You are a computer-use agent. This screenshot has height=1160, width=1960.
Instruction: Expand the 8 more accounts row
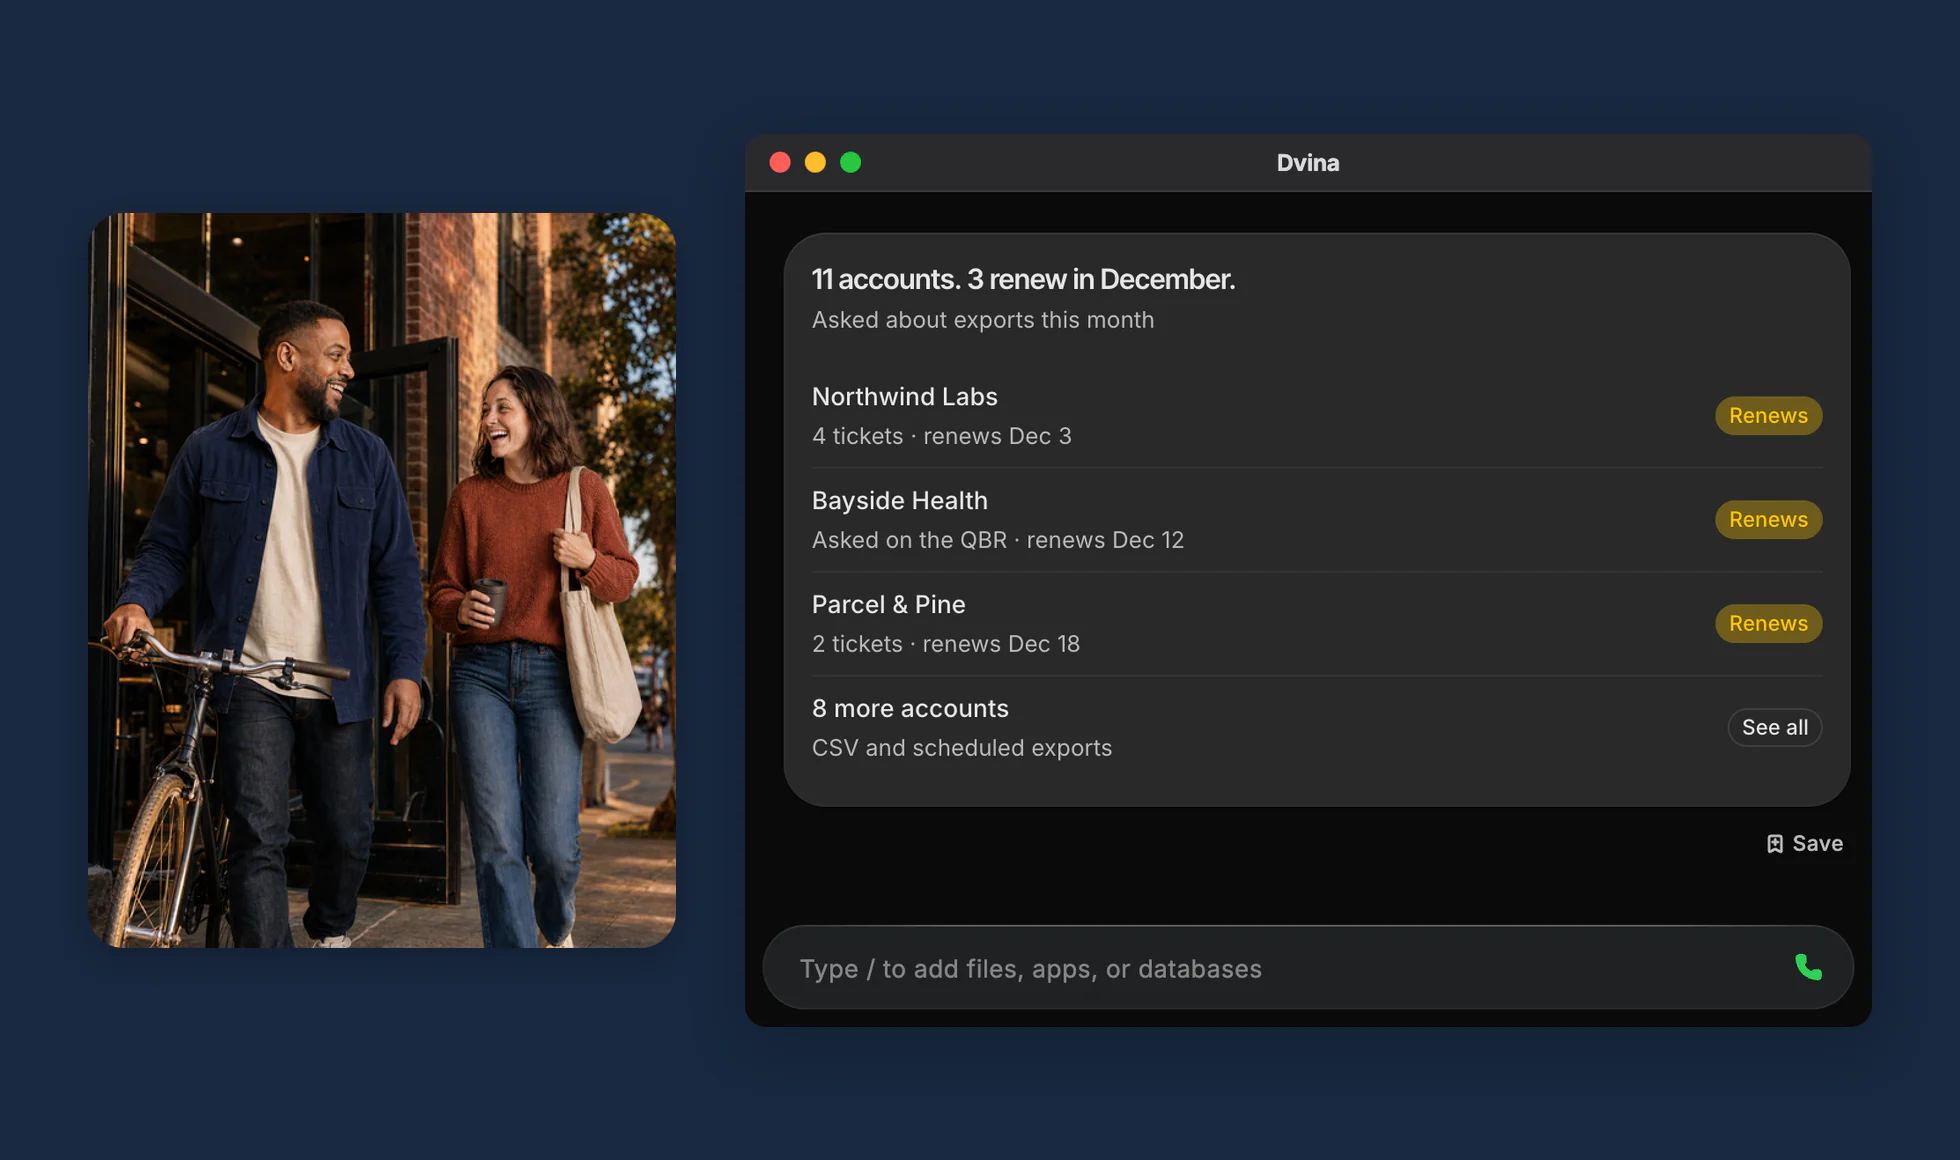1316,728
